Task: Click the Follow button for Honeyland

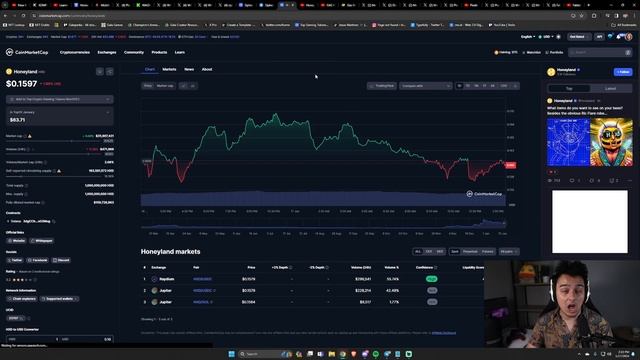Action: tap(623, 72)
